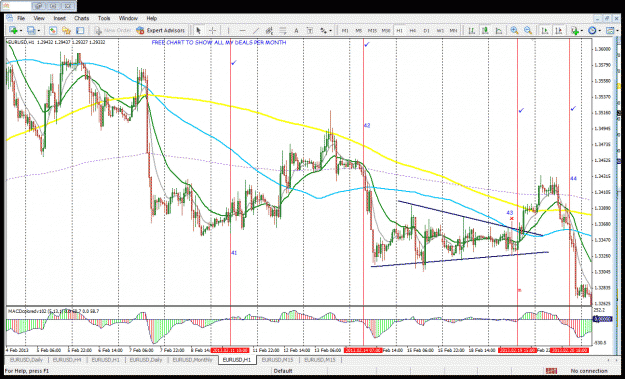Switch timeframe to H4

click(x=413, y=30)
